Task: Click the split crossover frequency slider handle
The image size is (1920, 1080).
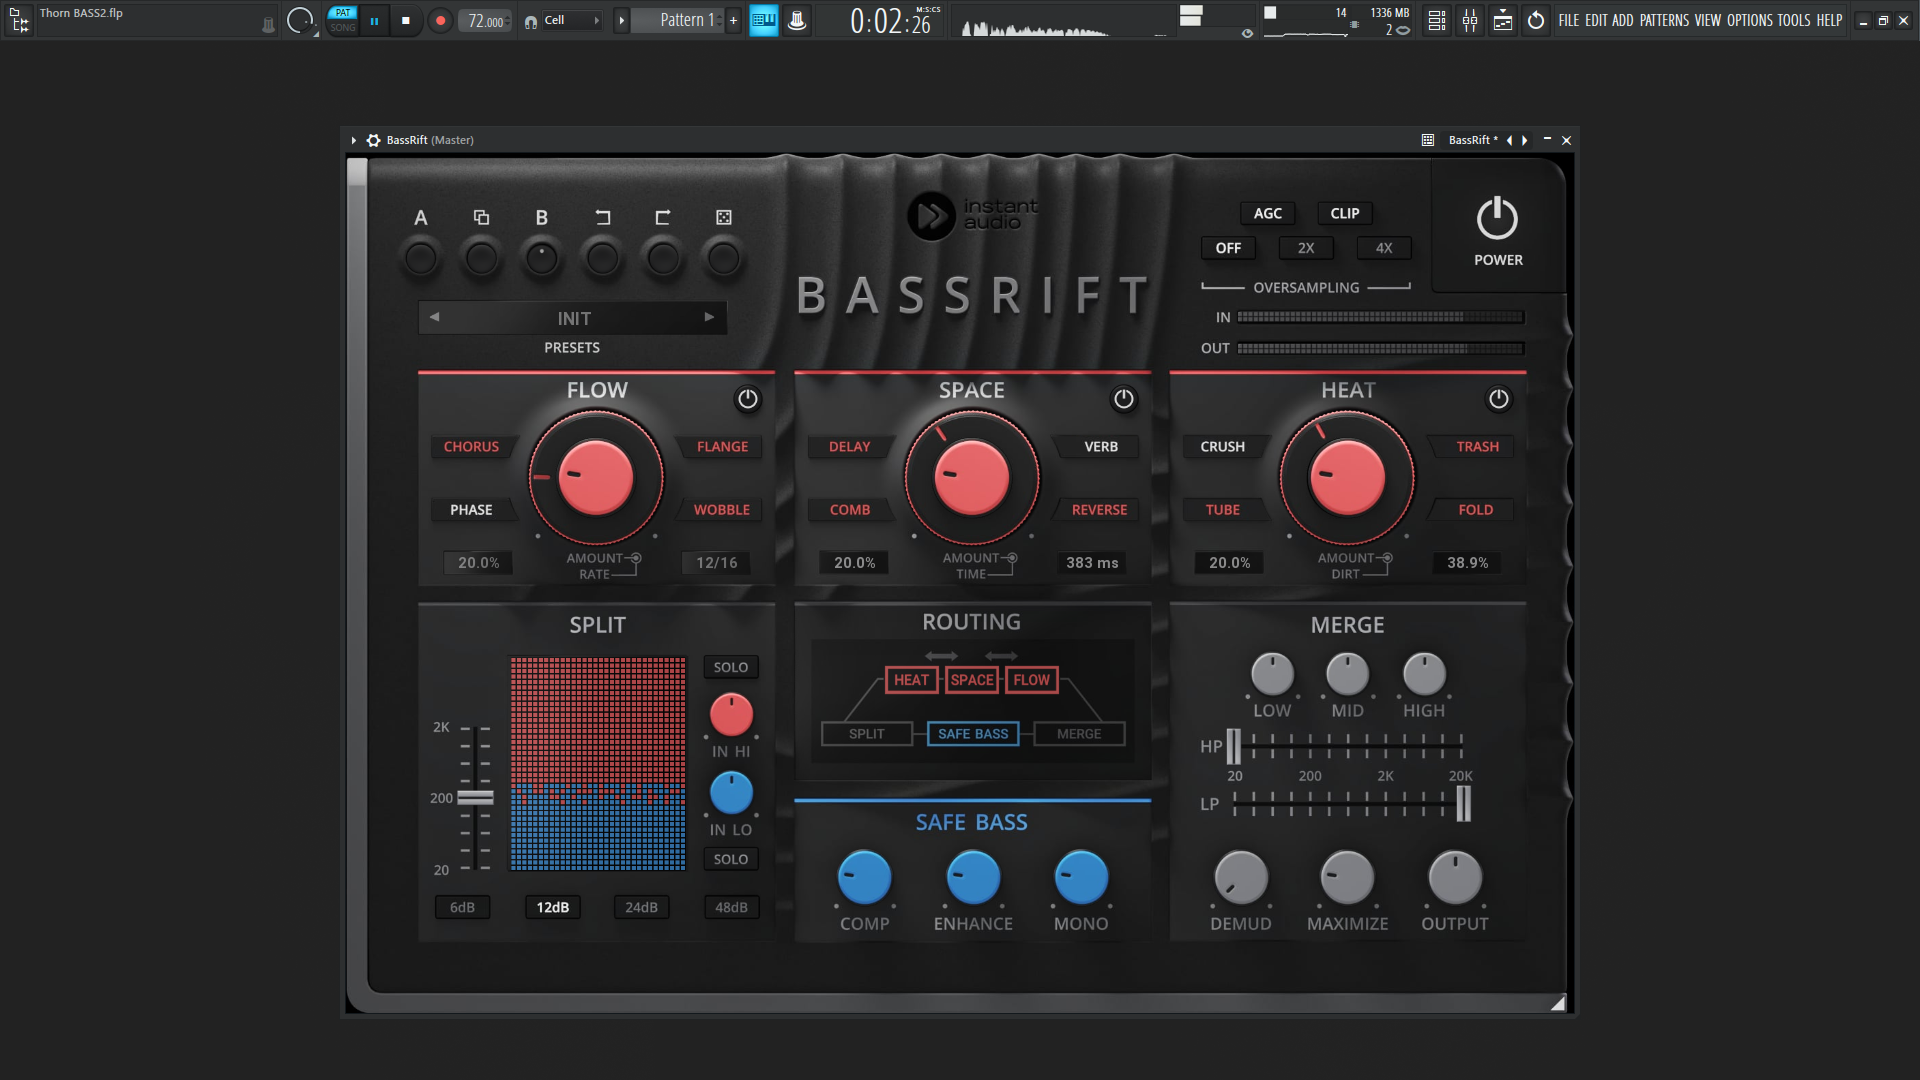Action: 475,798
